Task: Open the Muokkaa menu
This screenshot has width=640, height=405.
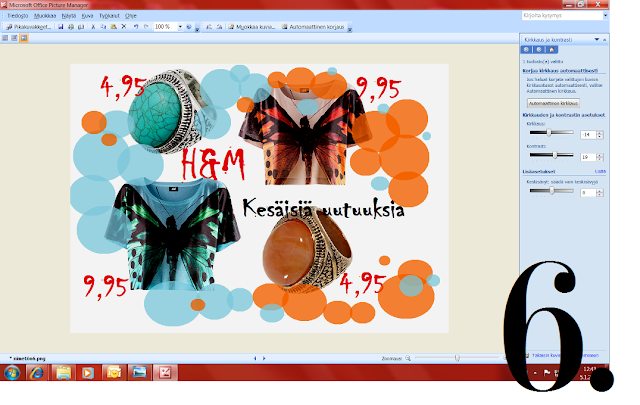Action: coord(45,16)
